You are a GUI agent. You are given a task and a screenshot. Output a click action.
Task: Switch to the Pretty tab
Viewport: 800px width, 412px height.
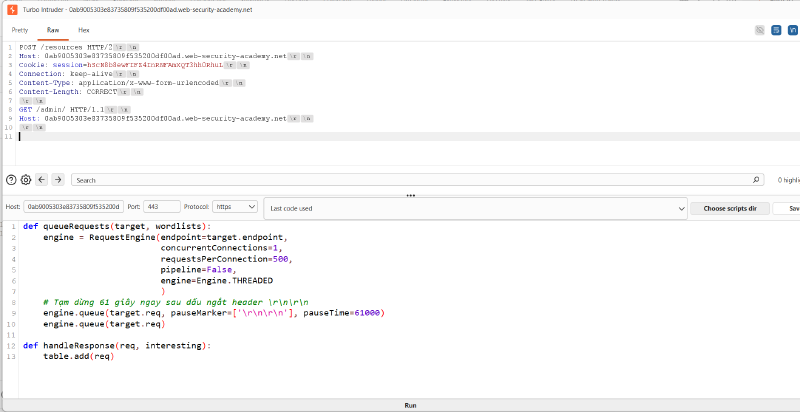(x=20, y=30)
